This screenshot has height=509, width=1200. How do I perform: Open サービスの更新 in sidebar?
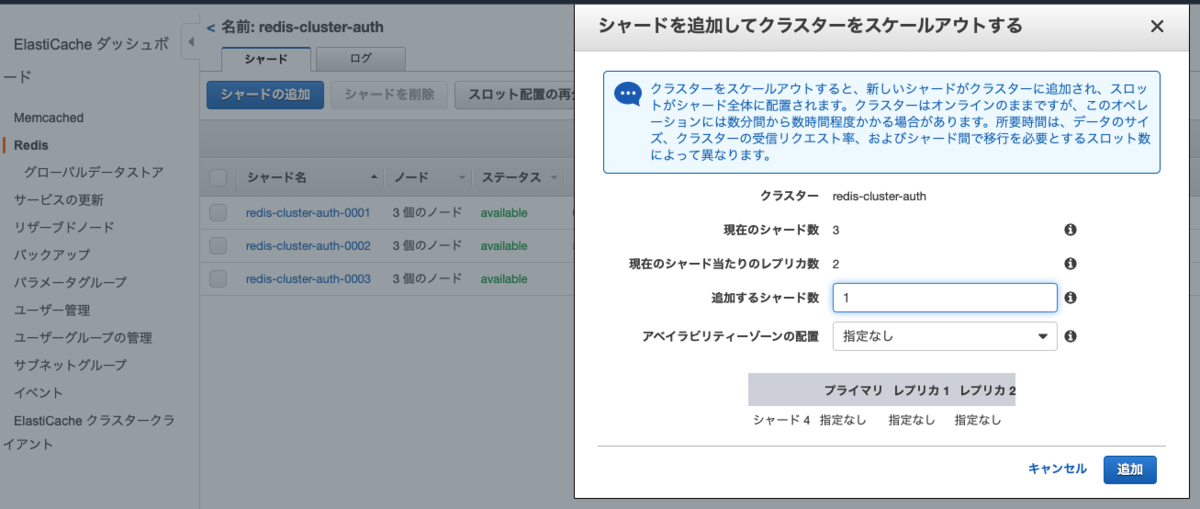click(58, 199)
